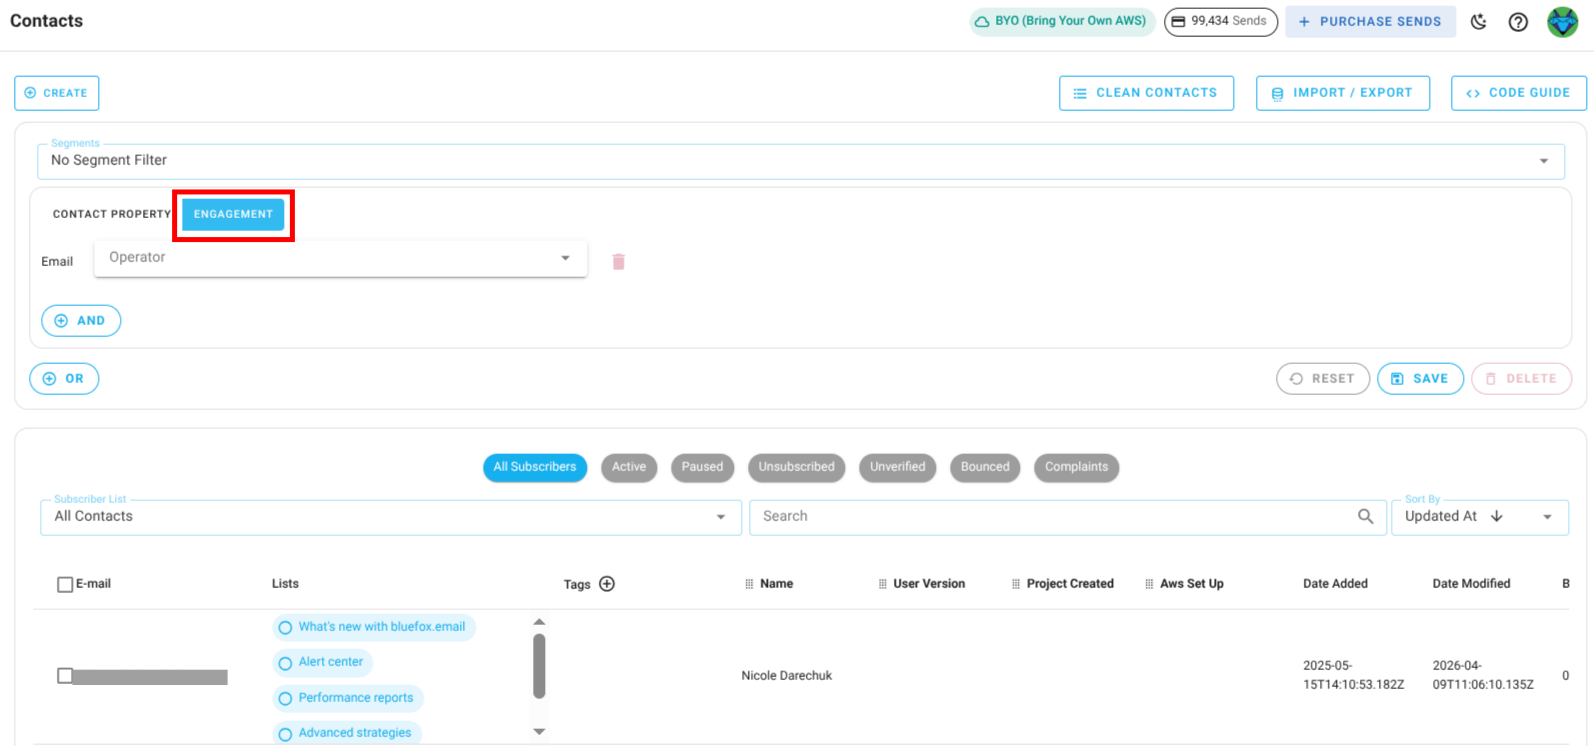Filter by Unsubscribed contacts
The height and width of the screenshot is (746, 1594).
click(x=796, y=467)
